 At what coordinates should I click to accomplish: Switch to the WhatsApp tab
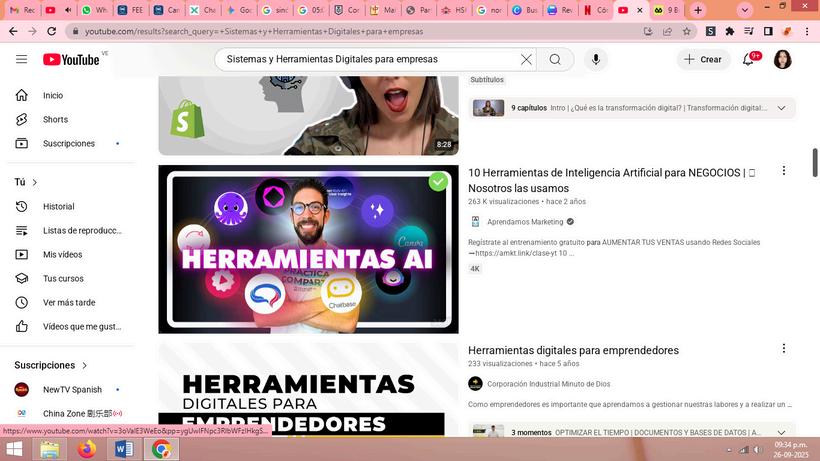coord(95,10)
